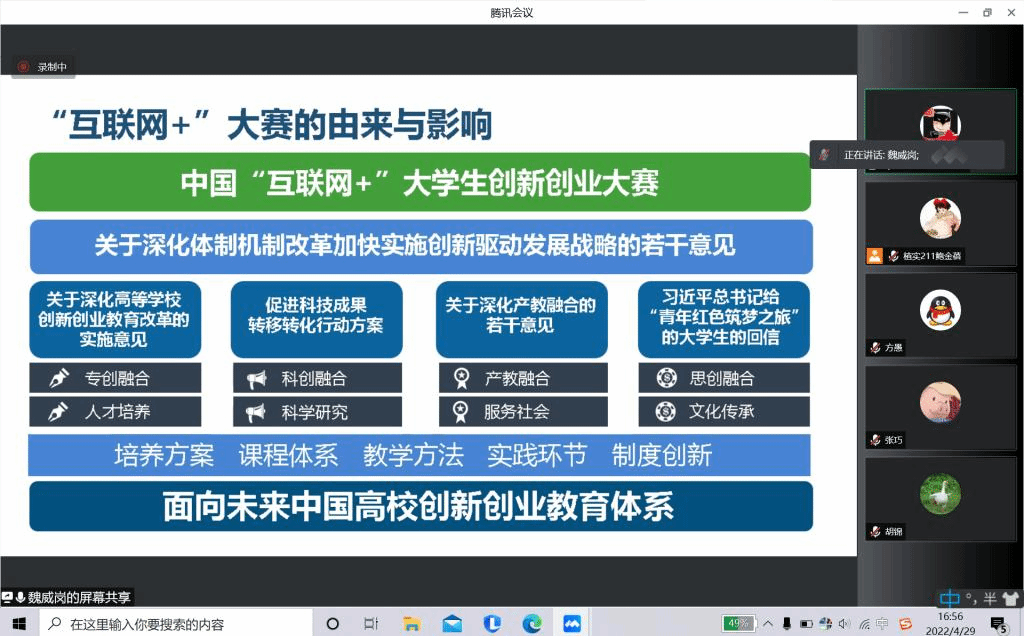Image resolution: width=1024 pixels, height=636 pixels.
Task: Click the Windows search box on the taskbar
Action: tap(180, 624)
